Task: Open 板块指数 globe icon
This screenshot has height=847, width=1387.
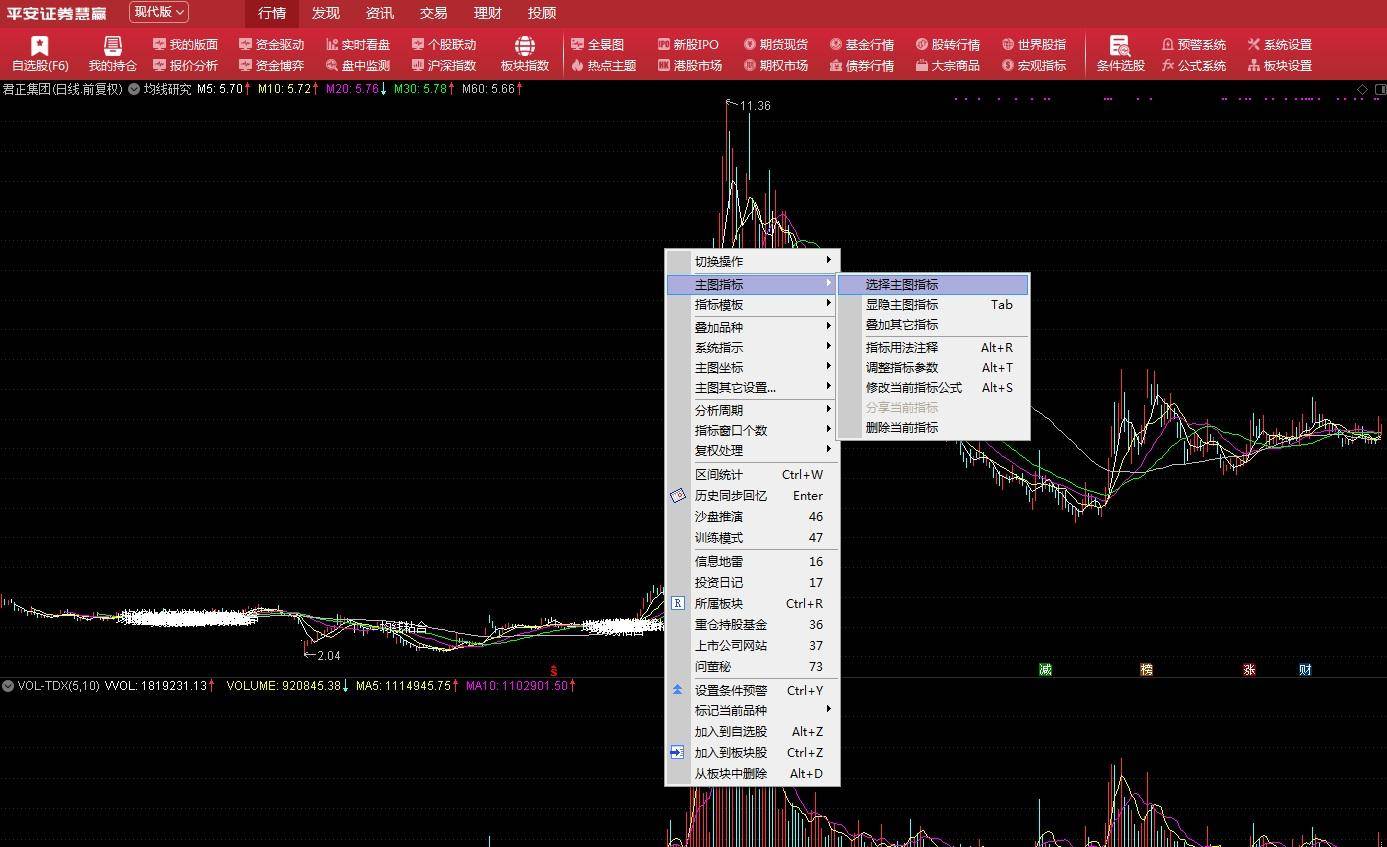Action: (x=525, y=54)
